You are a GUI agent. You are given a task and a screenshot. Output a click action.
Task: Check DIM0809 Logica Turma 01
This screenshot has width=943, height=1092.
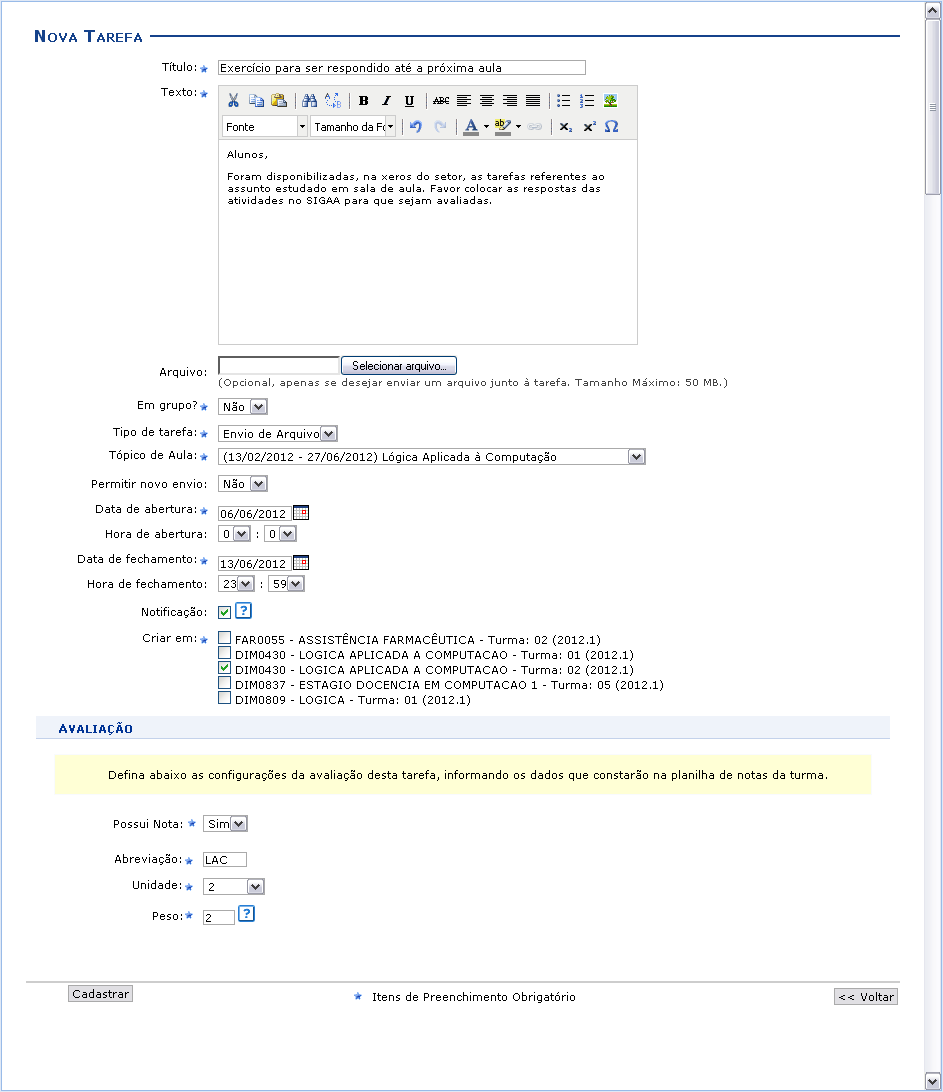coord(224,698)
